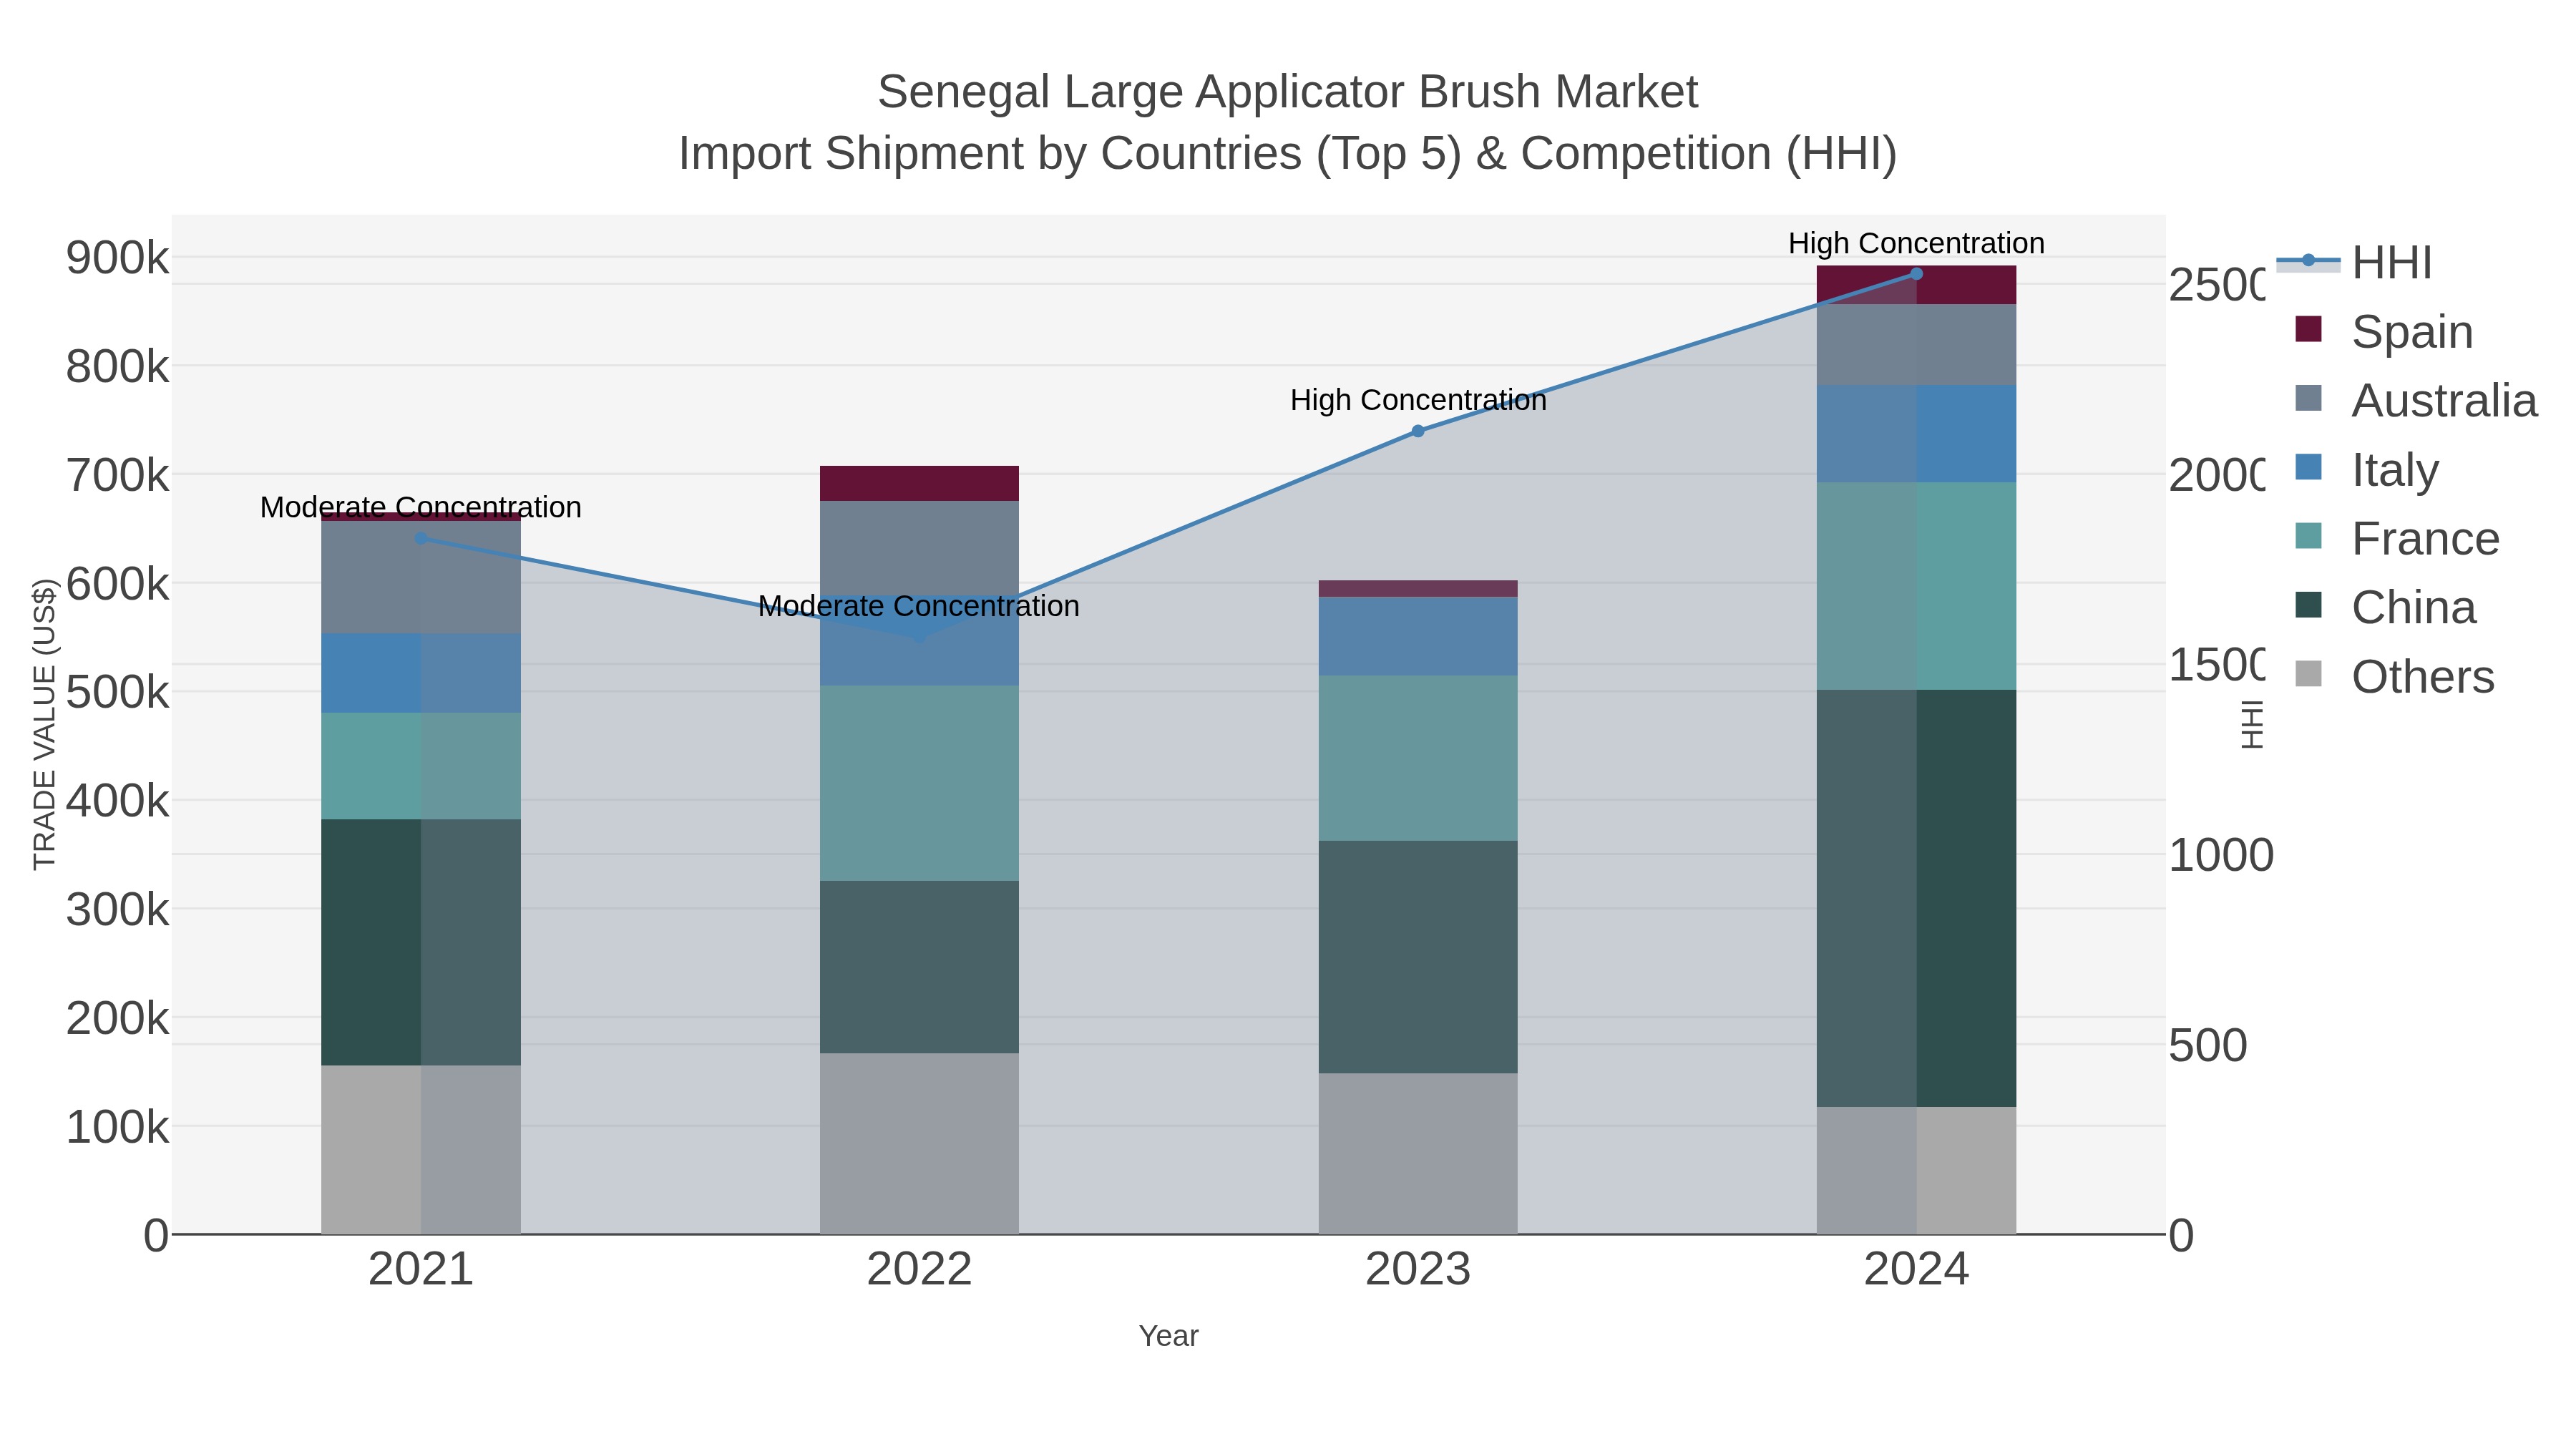
Task: Click 'Moderate Concentration' annotation at 2022
Action: [x=919, y=606]
